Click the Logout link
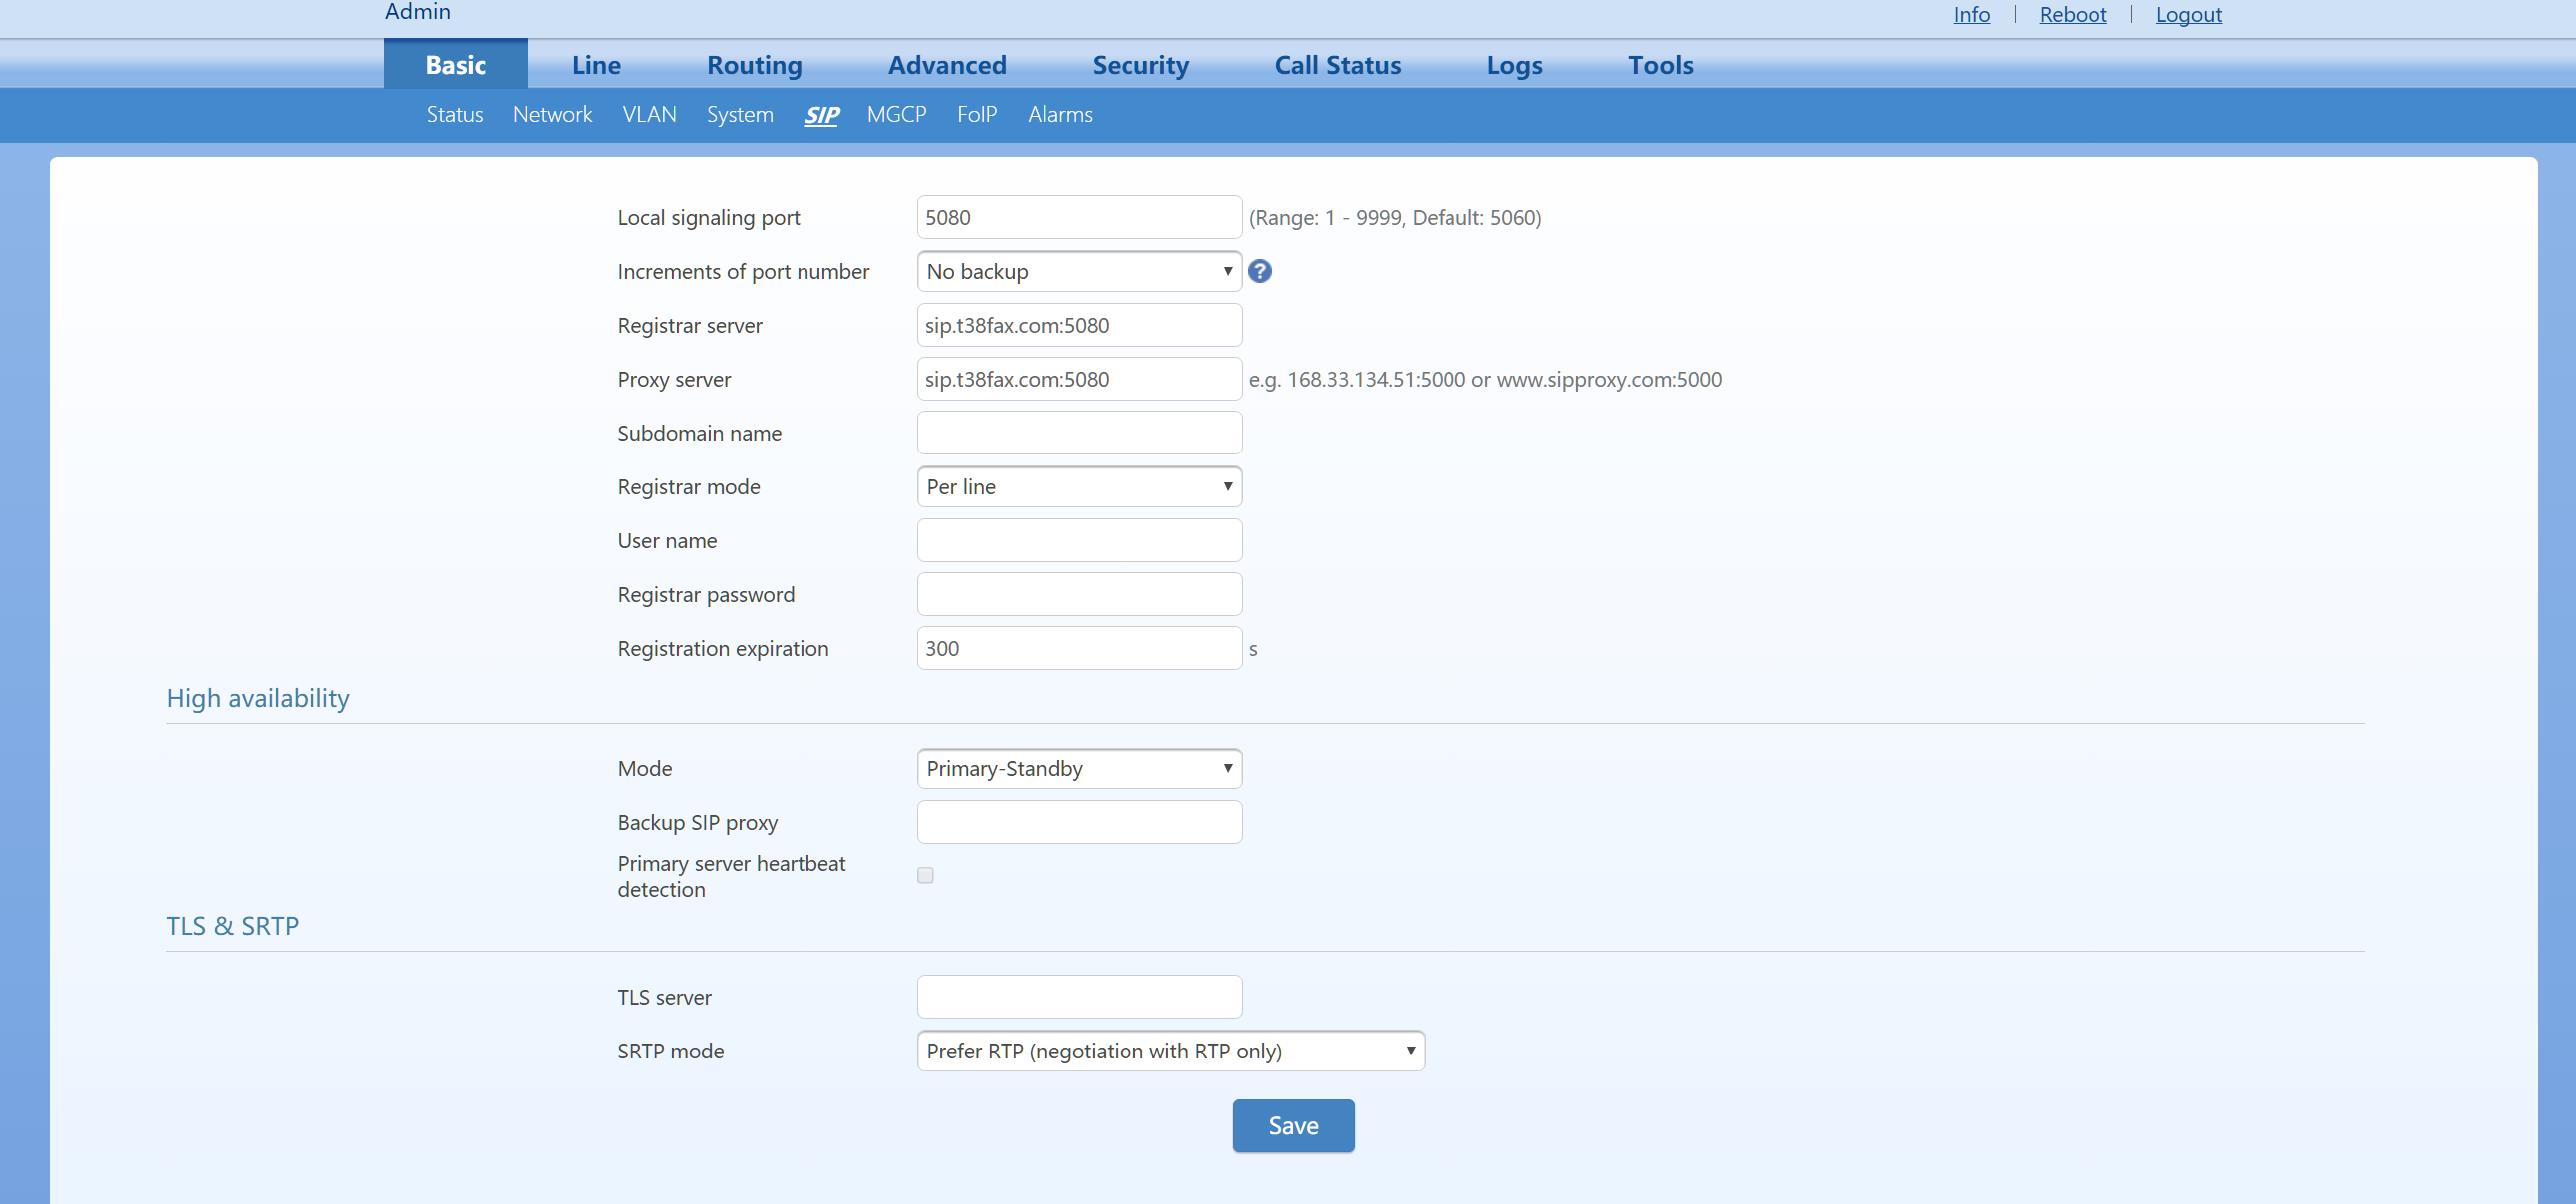The width and height of the screenshot is (2576, 1204). (2188, 14)
